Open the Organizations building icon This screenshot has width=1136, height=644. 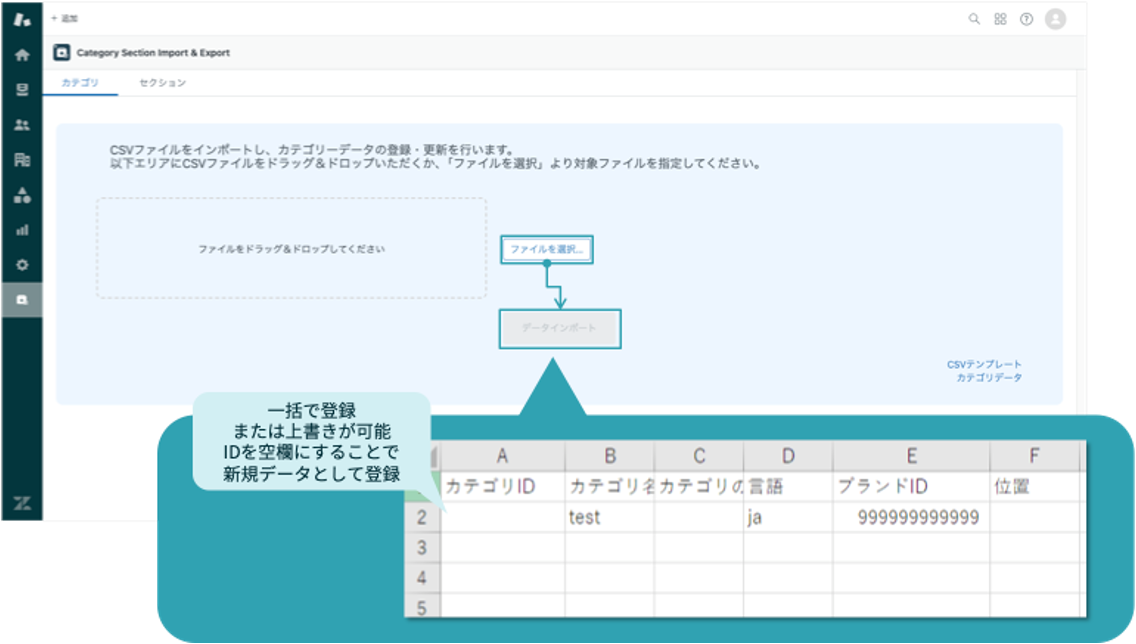click(x=21, y=160)
